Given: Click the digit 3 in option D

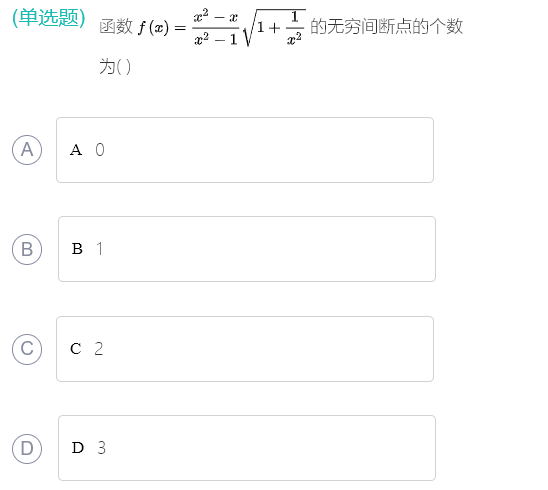Looking at the screenshot, I should coord(101,448).
